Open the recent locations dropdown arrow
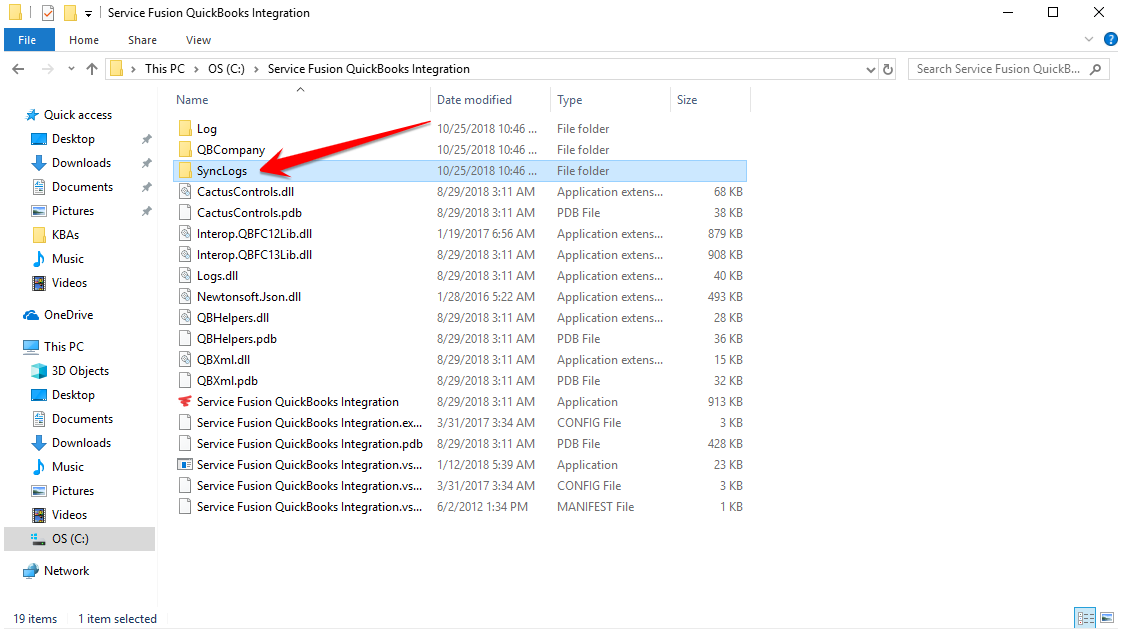The width and height of the screenshot is (1129, 632). coord(70,69)
